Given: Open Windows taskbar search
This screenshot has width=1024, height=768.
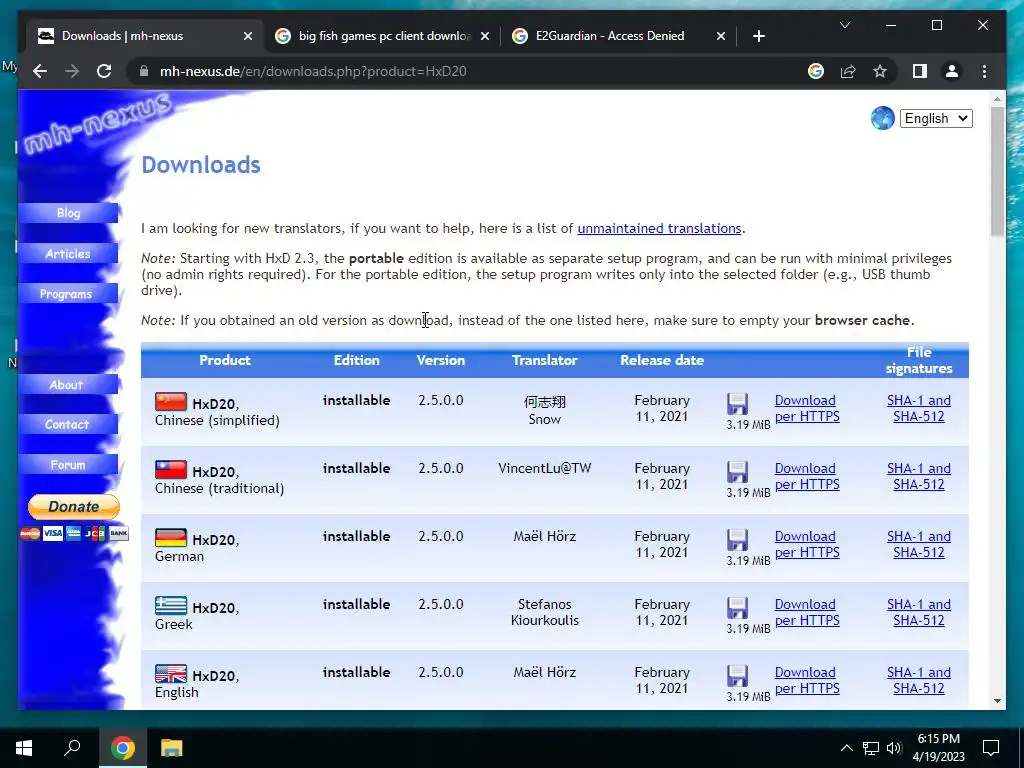Looking at the screenshot, I should [72, 748].
